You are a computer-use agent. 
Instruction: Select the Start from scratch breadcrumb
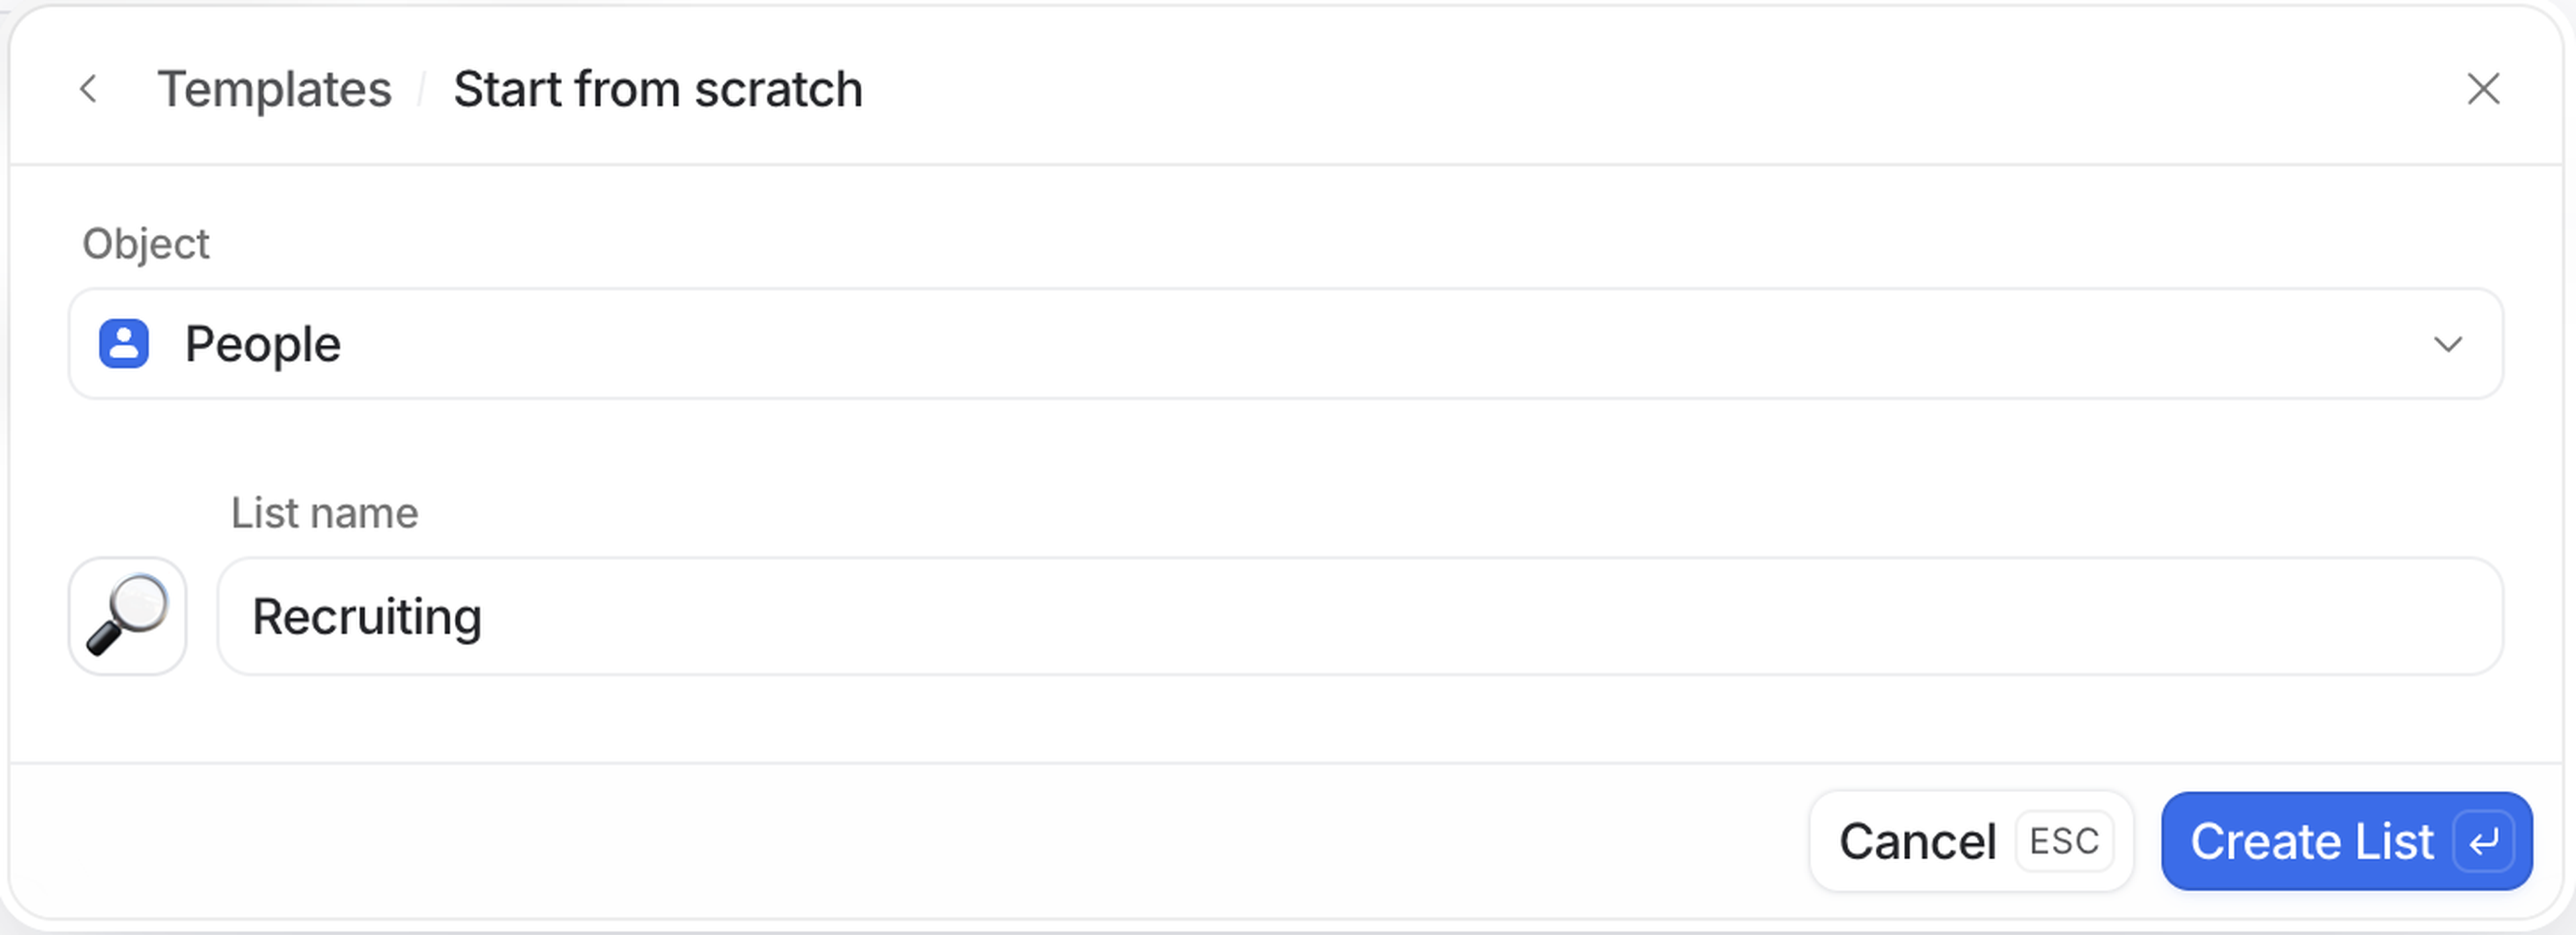(x=657, y=89)
